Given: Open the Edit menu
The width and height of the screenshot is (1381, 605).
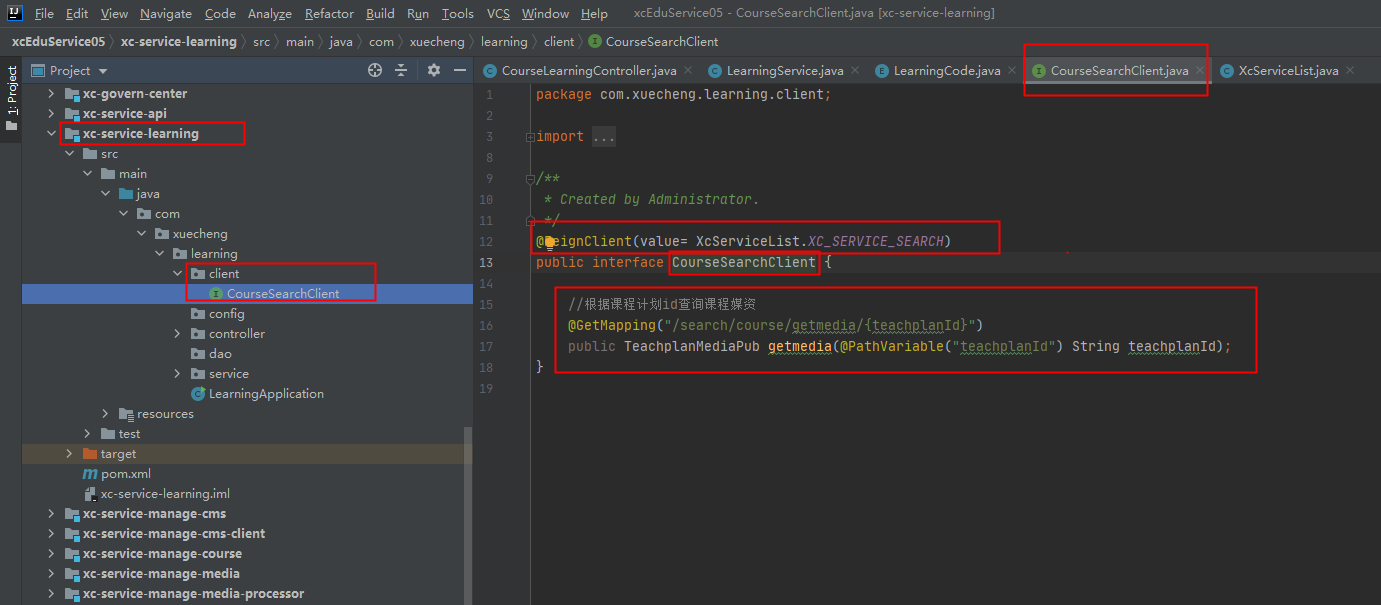Looking at the screenshot, I should (x=77, y=14).
